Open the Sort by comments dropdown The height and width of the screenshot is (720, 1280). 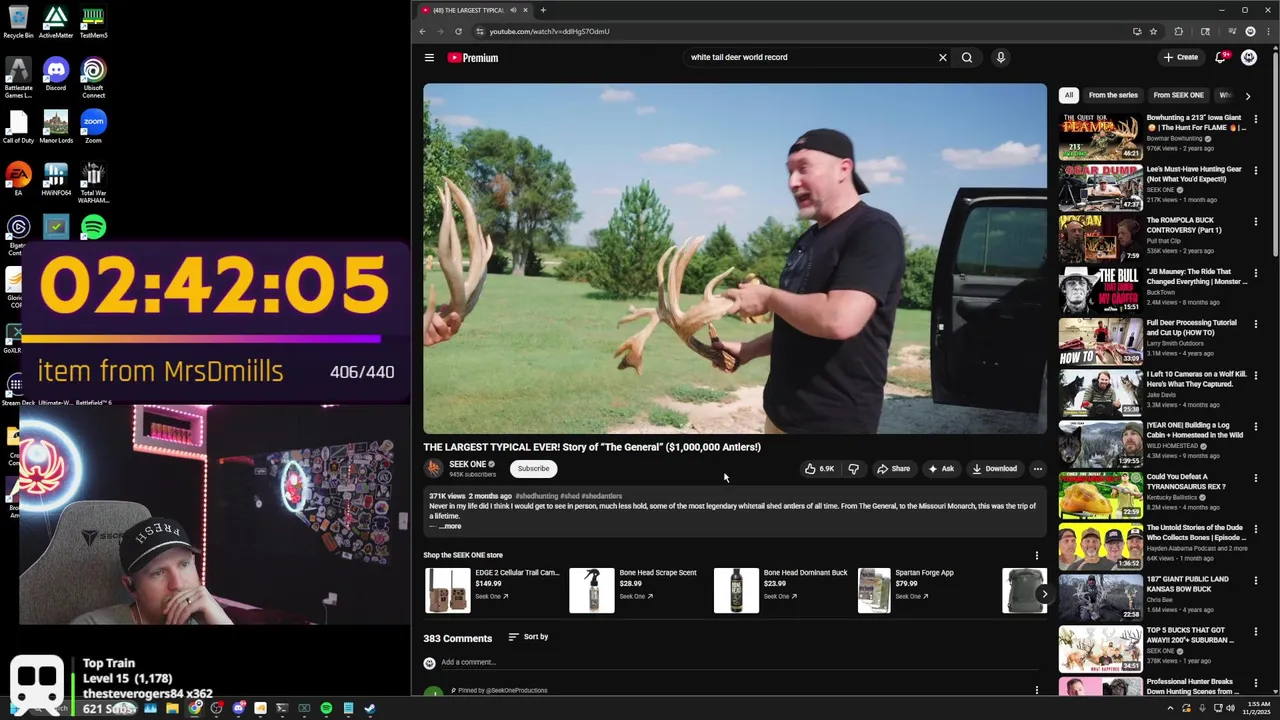(528, 636)
